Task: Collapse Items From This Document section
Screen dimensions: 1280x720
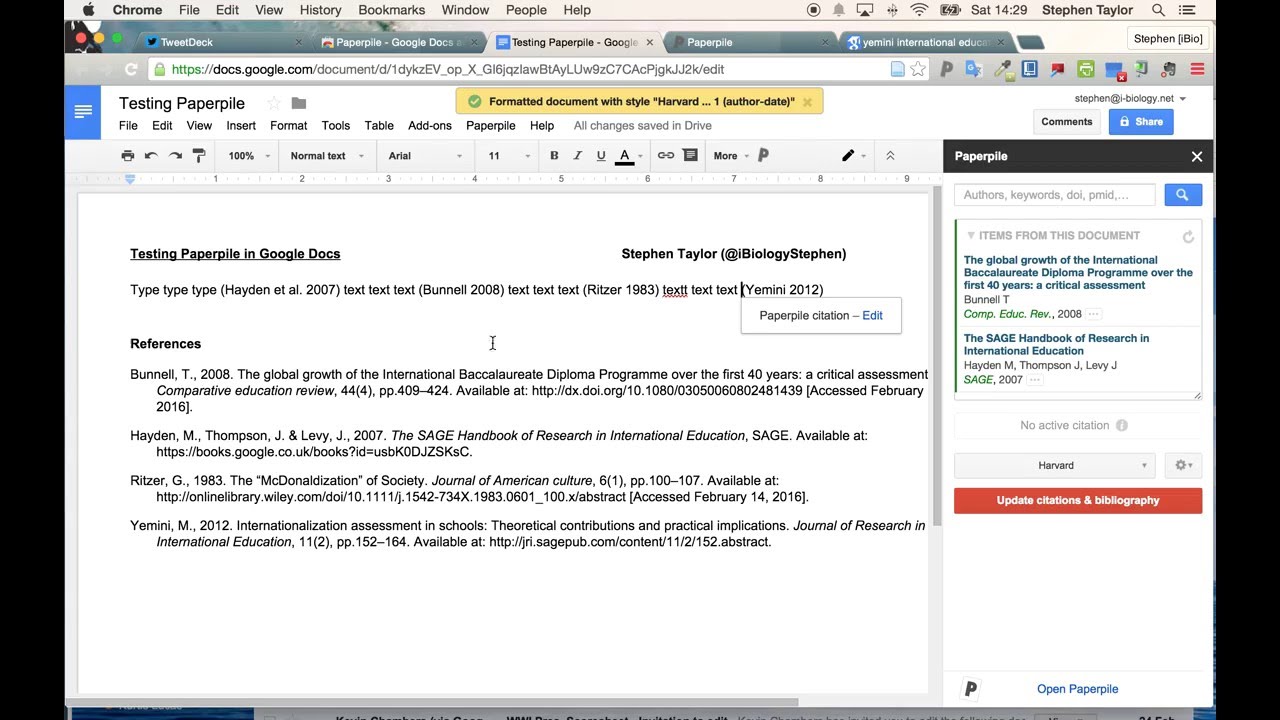Action: coord(970,236)
